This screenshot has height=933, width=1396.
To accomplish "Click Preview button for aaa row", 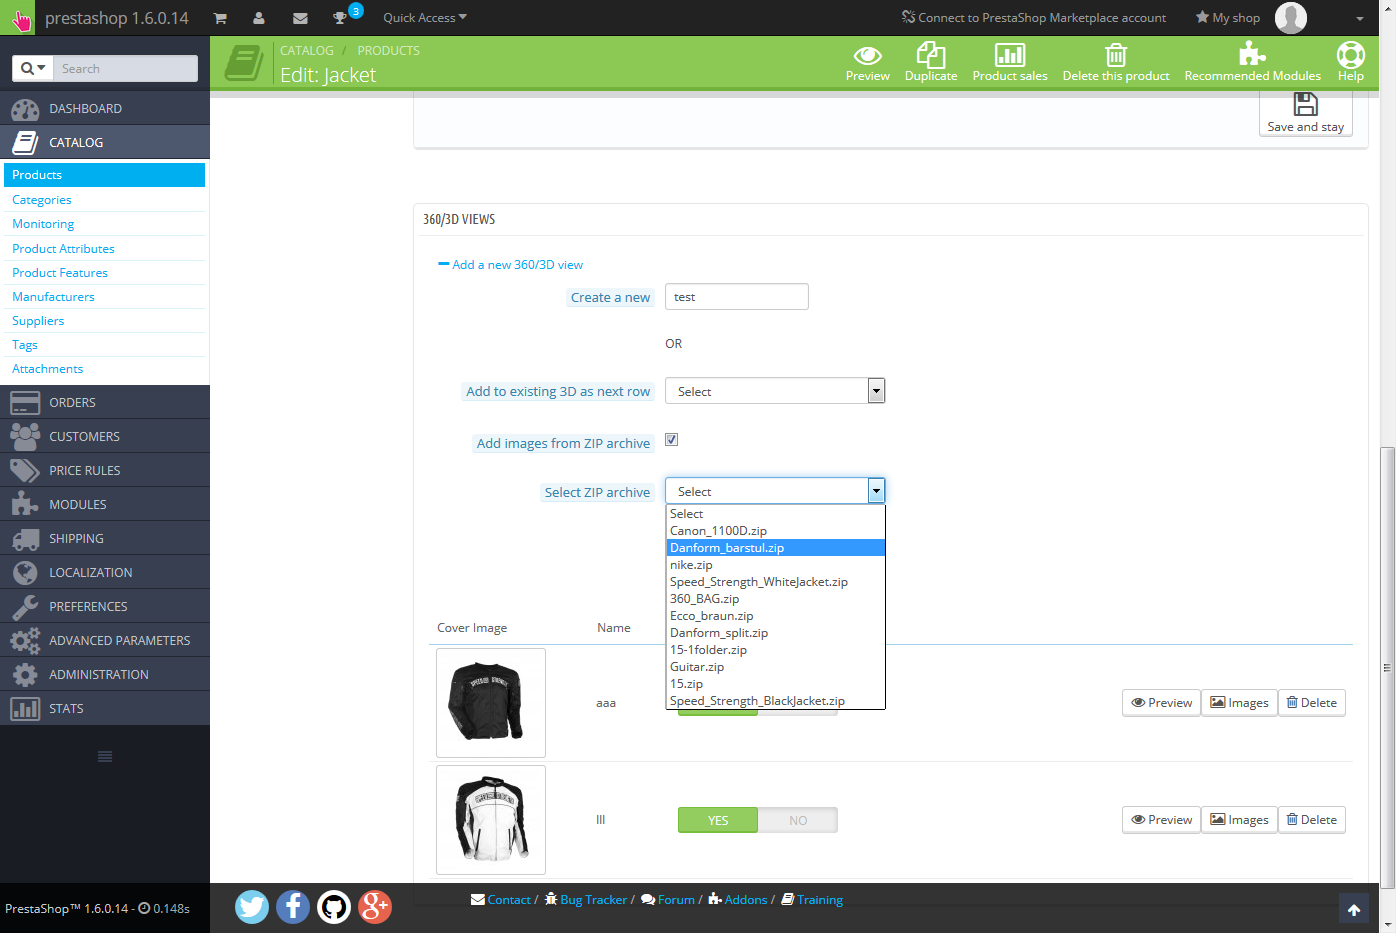I will [x=1161, y=703].
